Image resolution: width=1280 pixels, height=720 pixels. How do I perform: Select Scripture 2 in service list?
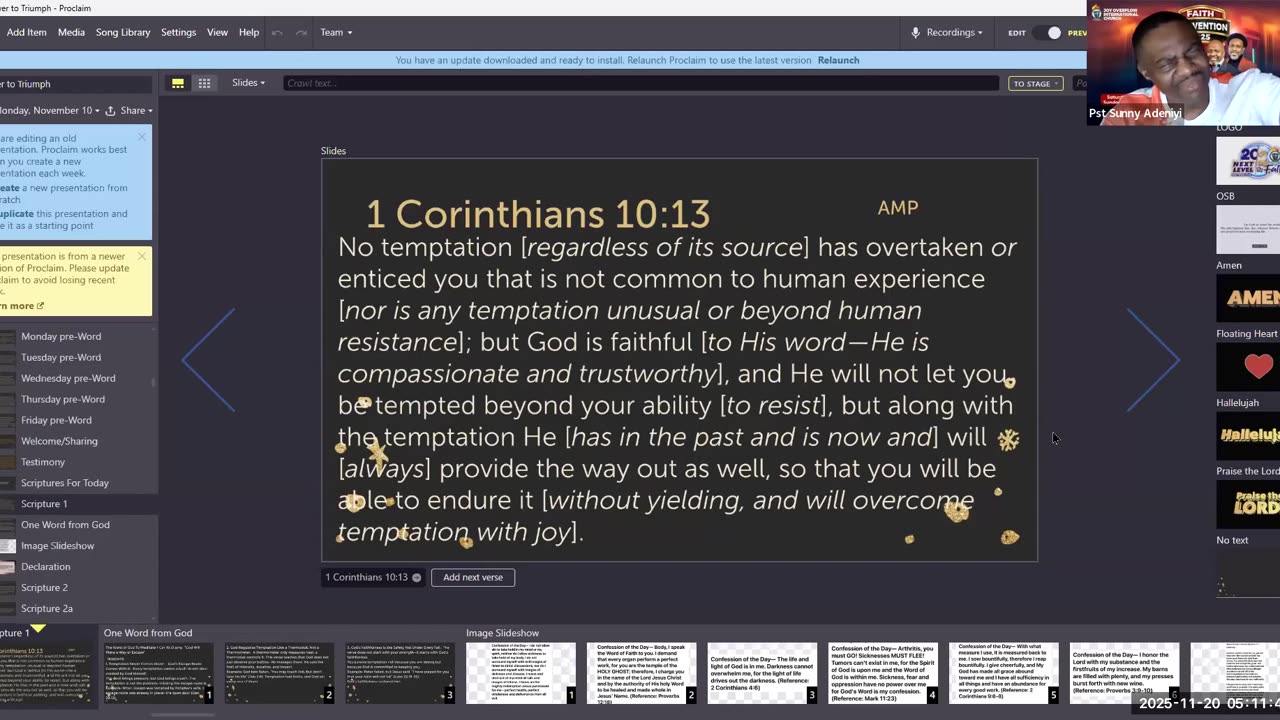point(44,588)
